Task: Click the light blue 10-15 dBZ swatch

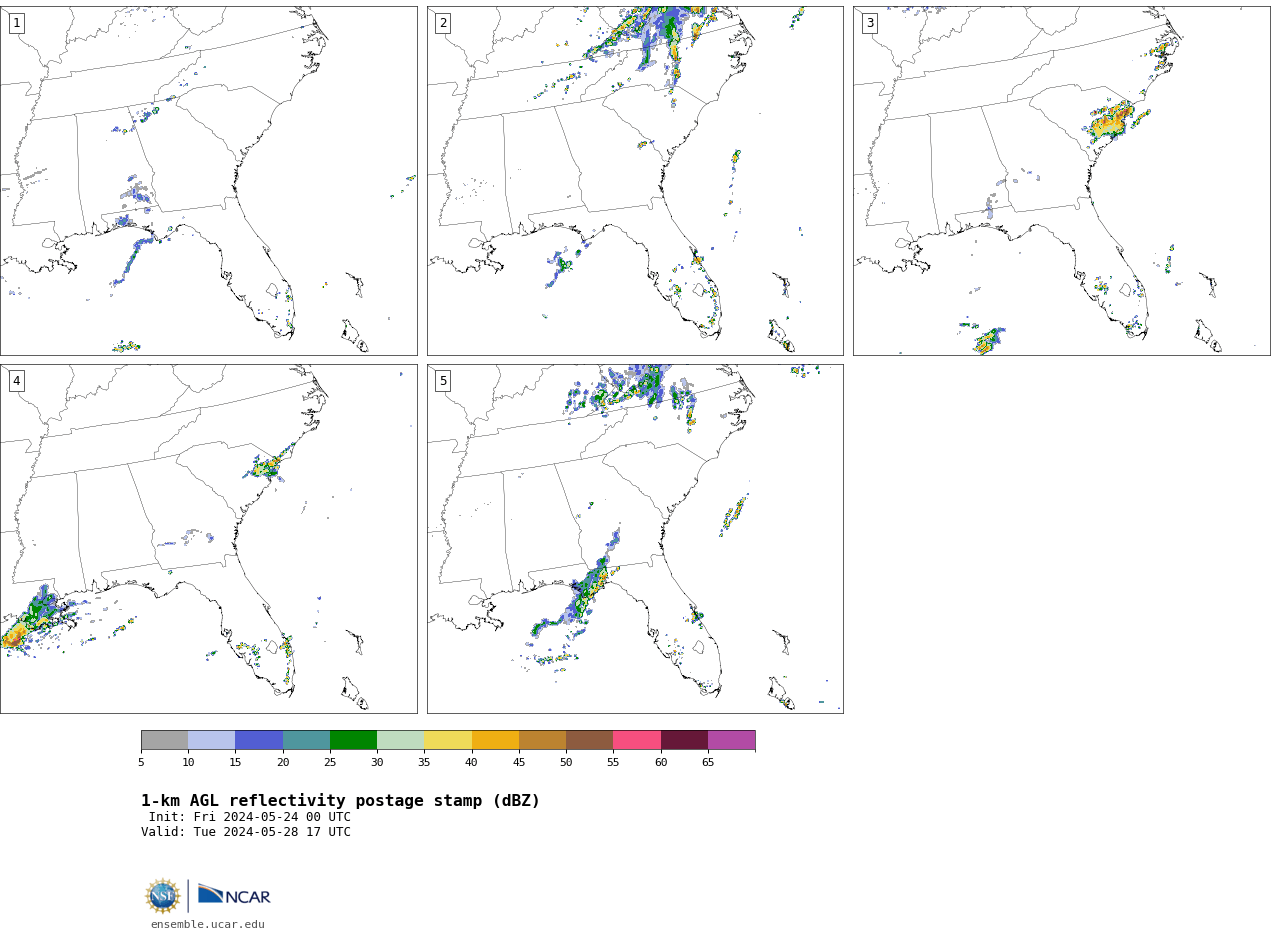Action: (212, 740)
